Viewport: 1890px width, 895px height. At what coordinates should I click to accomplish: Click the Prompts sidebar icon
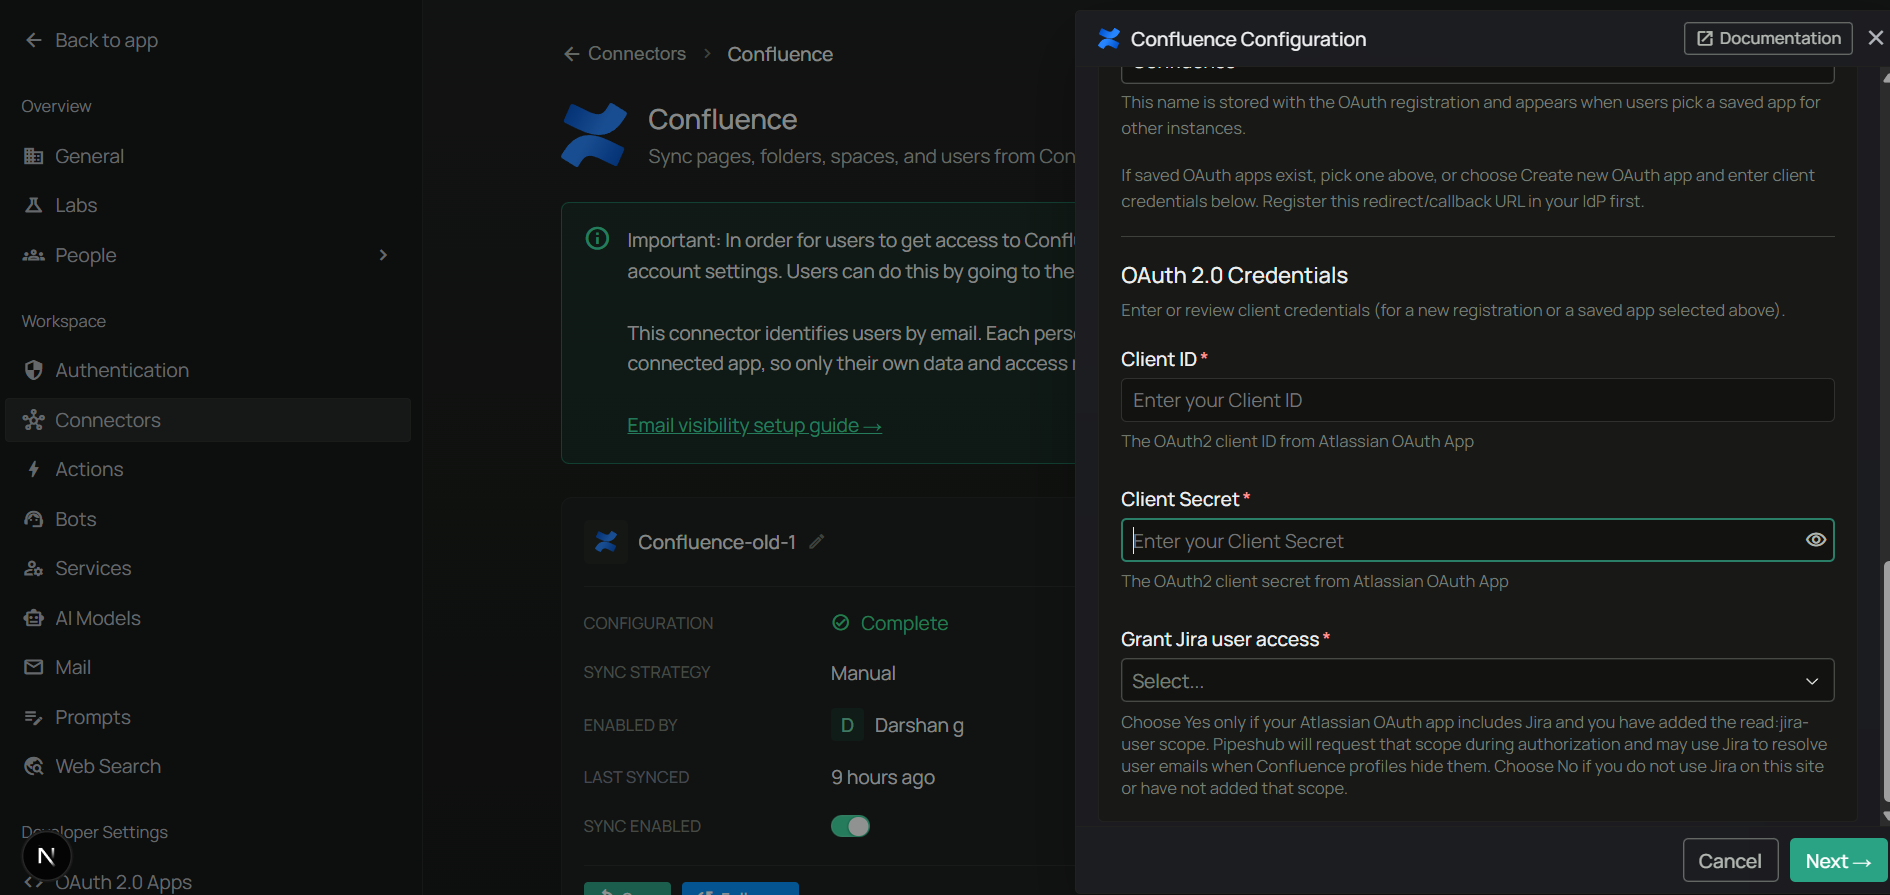(x=33, y=717)
